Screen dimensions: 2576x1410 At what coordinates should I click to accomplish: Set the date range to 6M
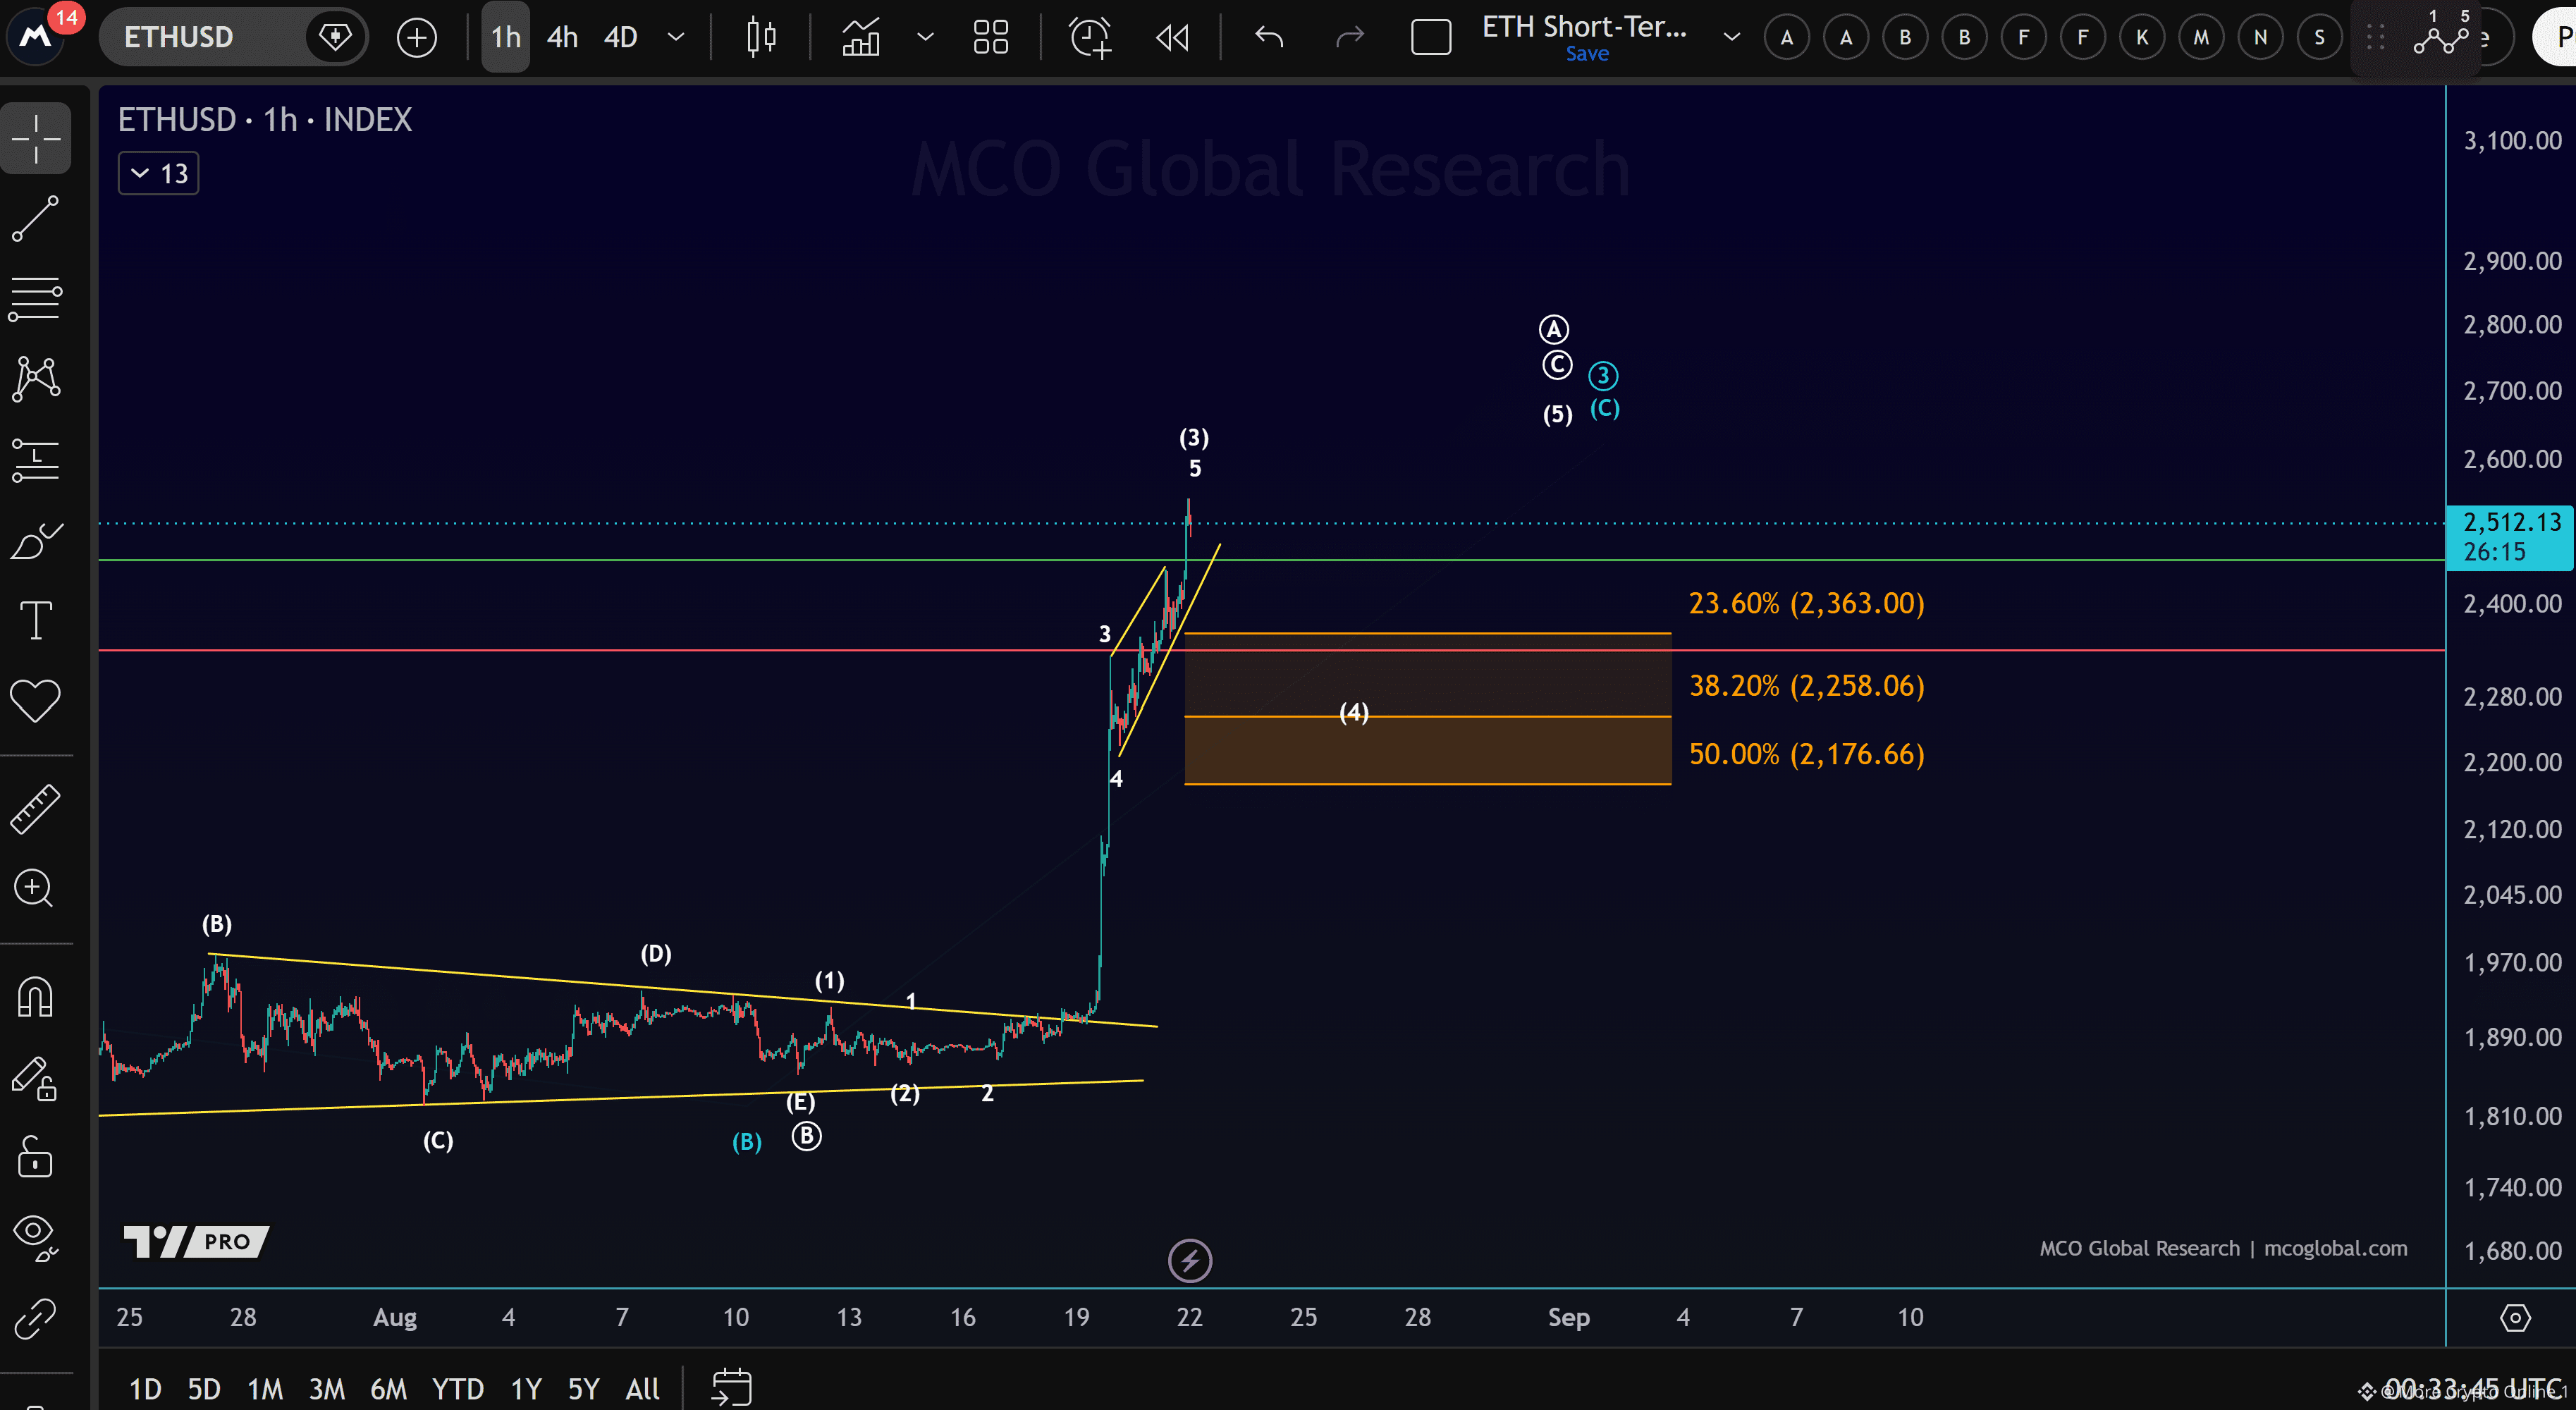(x=389, y=1389)
